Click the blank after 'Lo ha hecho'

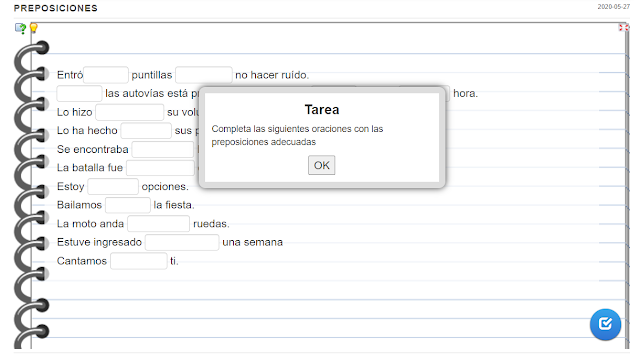[x=146, y=131]
